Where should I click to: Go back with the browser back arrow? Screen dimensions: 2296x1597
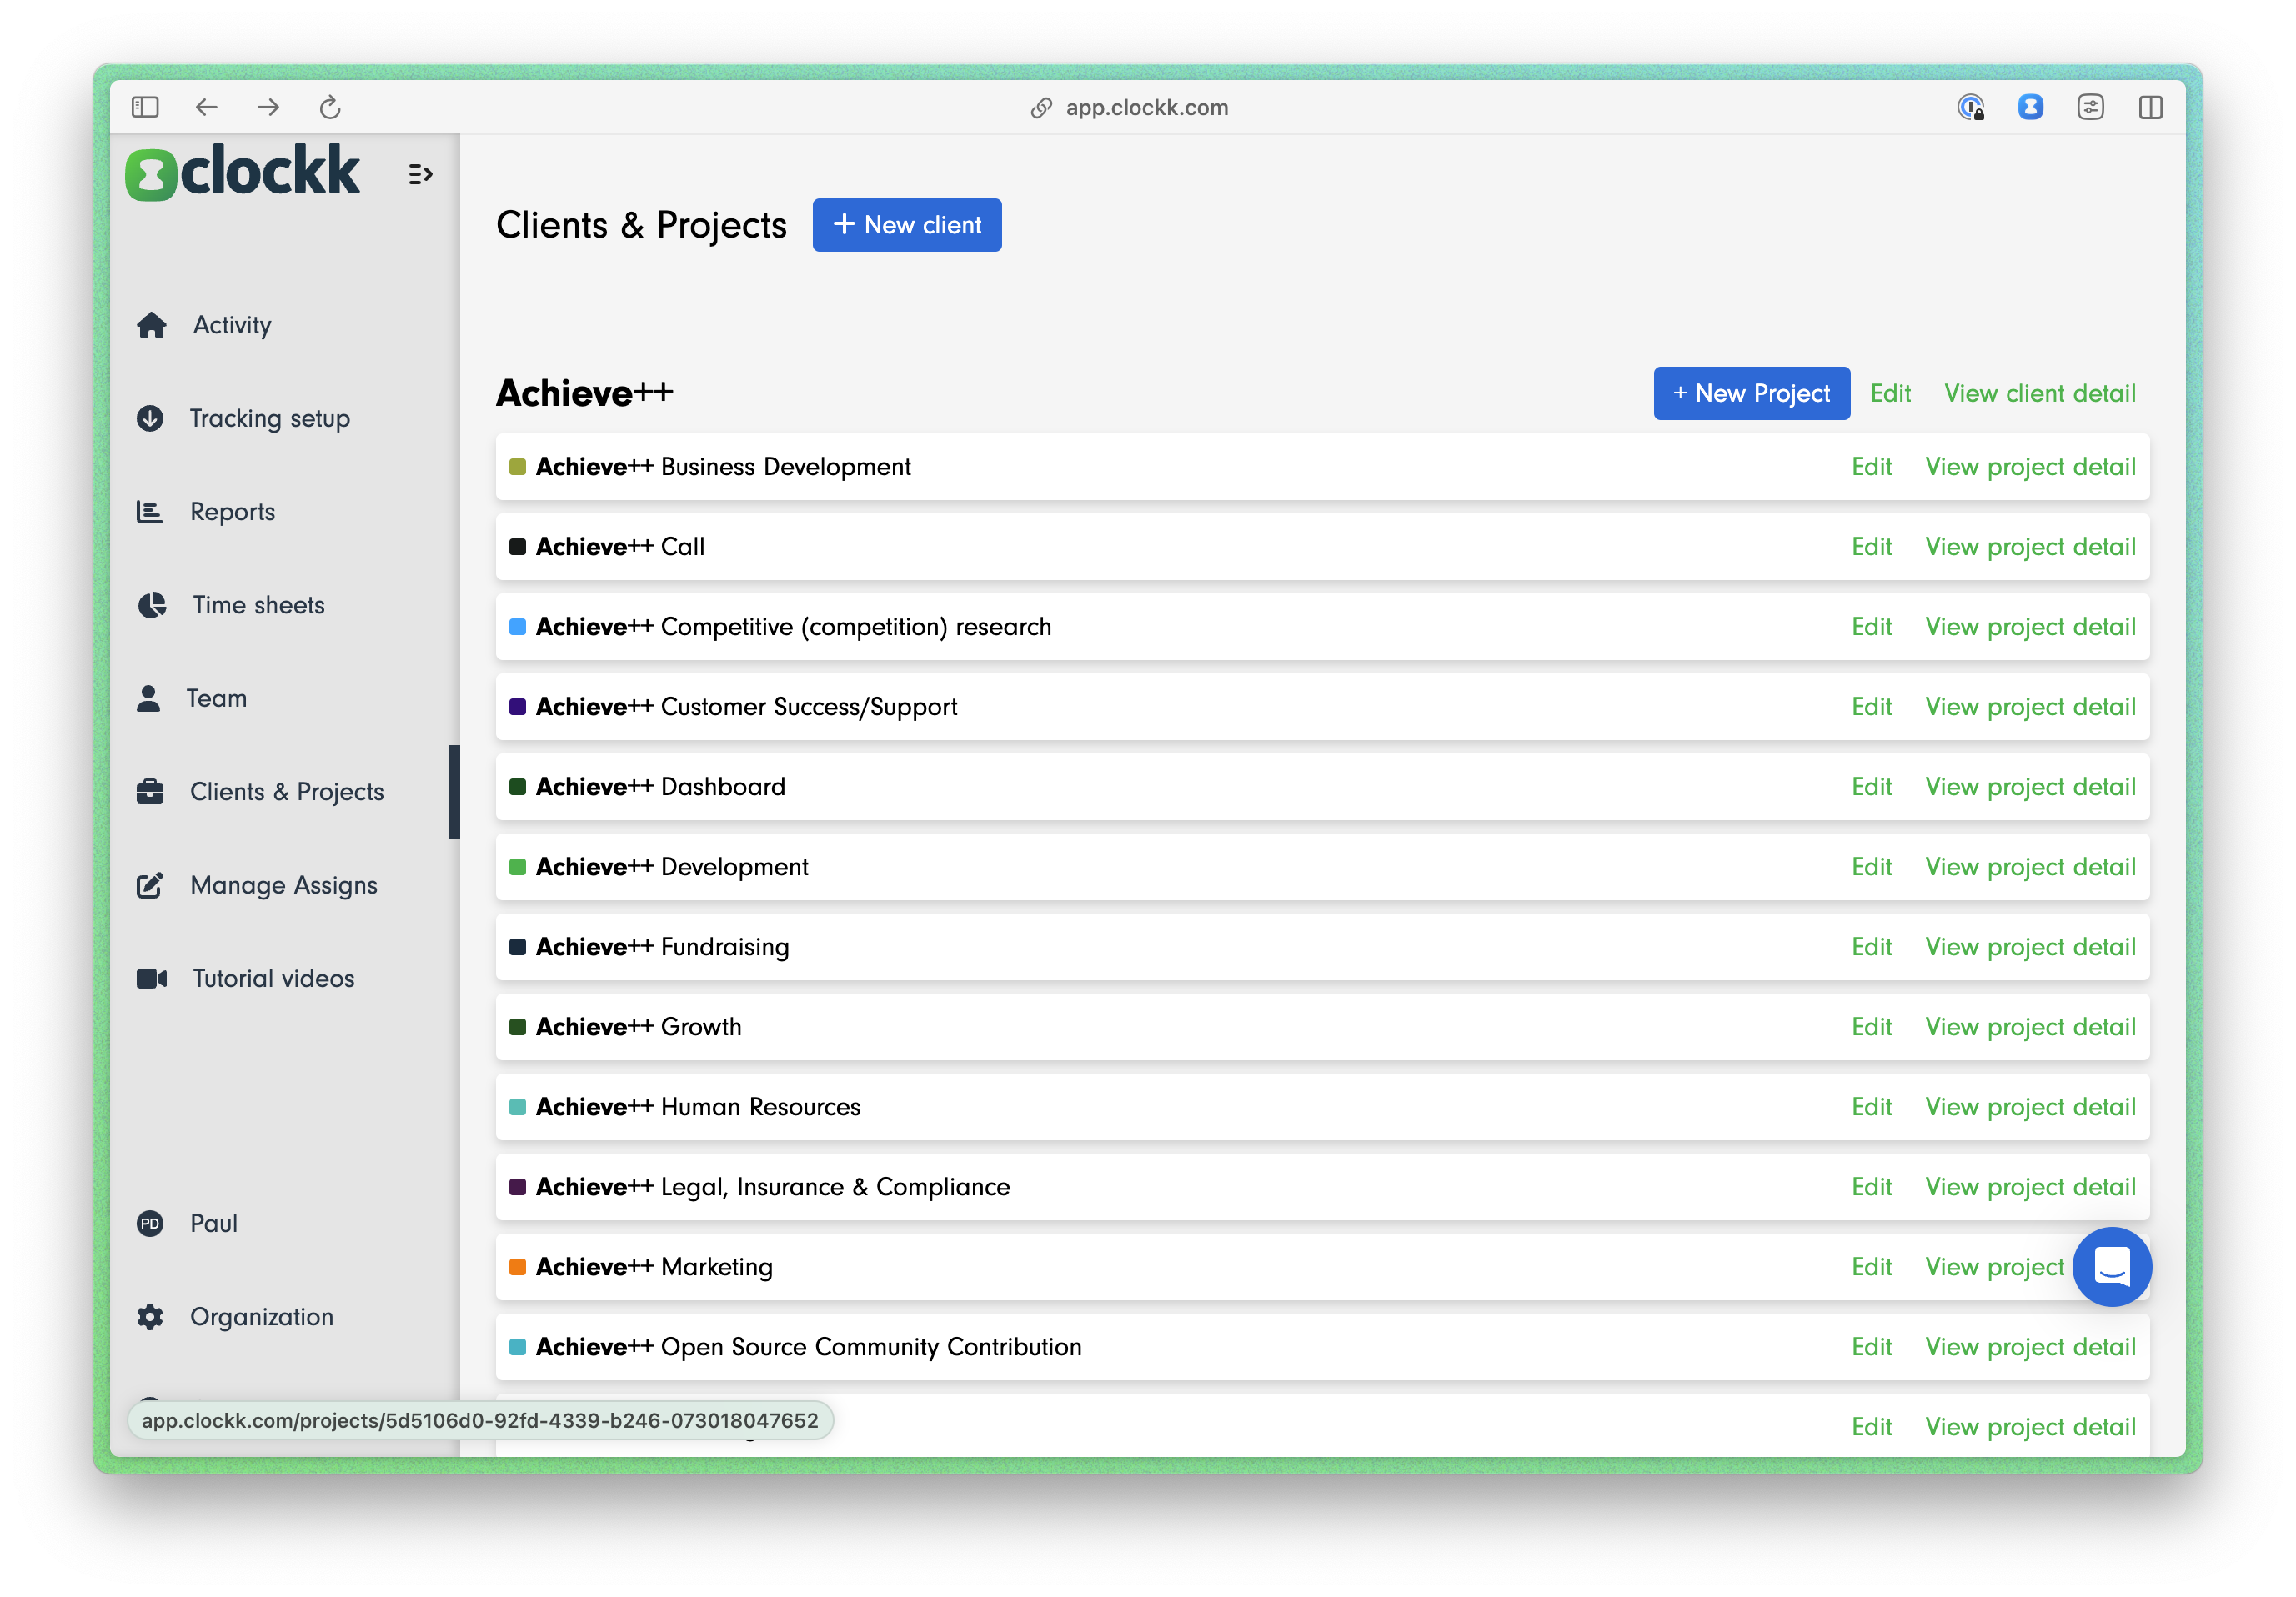(x=206, y=107)
